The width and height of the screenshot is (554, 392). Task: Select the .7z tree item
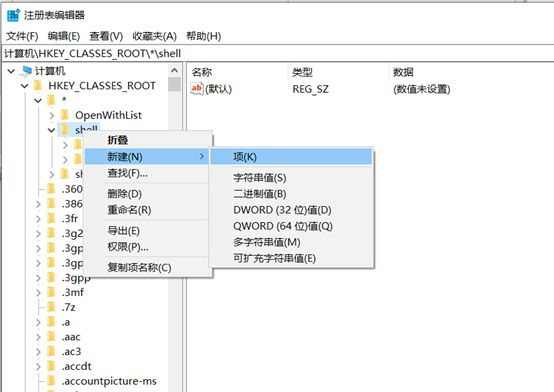point(69,307)
